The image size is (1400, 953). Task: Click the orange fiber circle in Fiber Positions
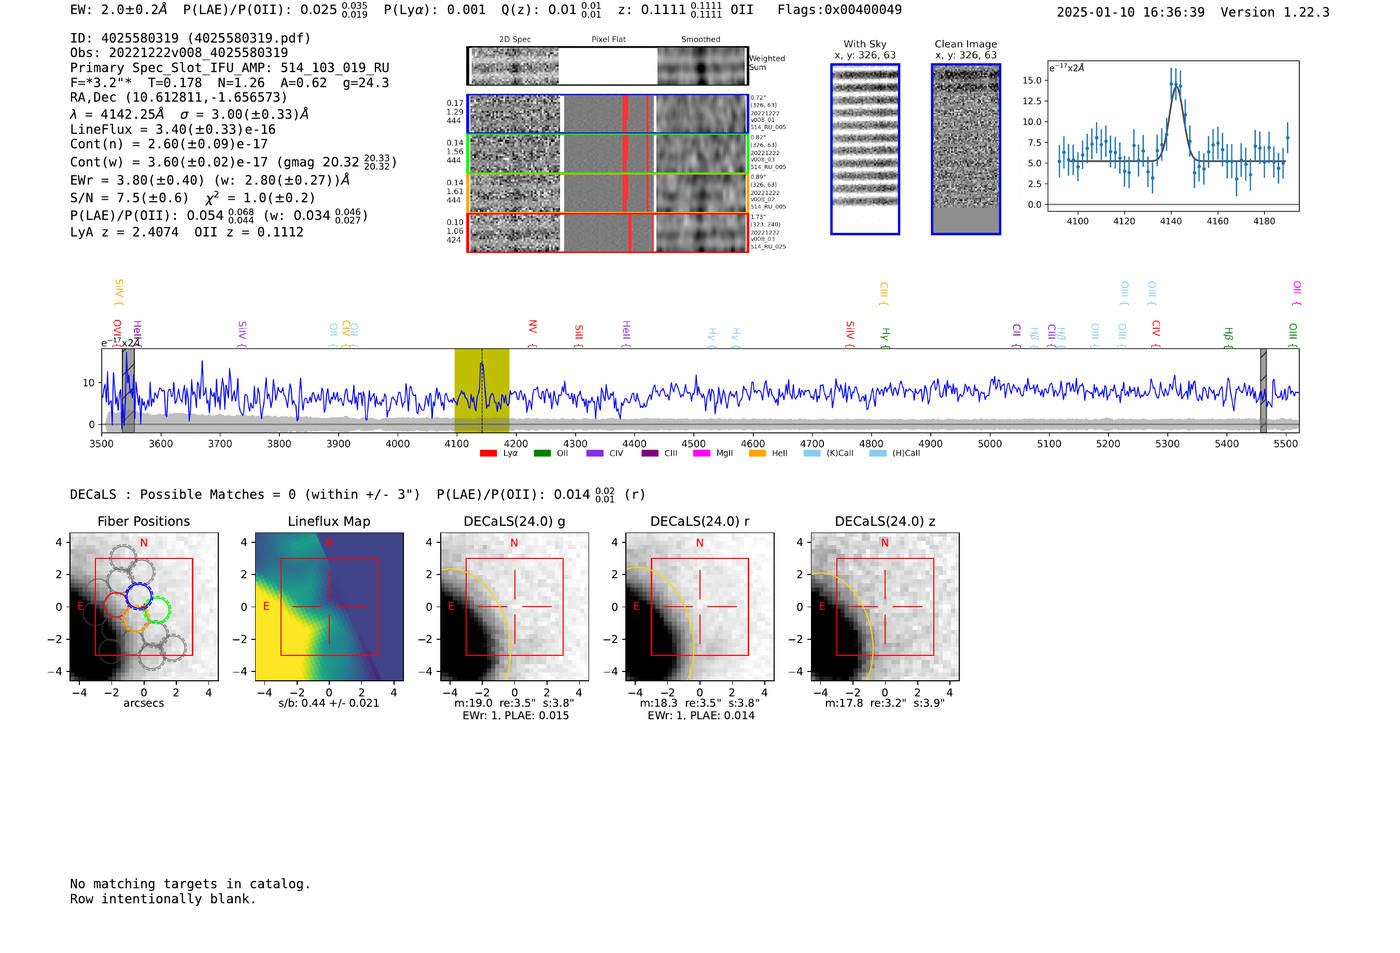(135, 618)
